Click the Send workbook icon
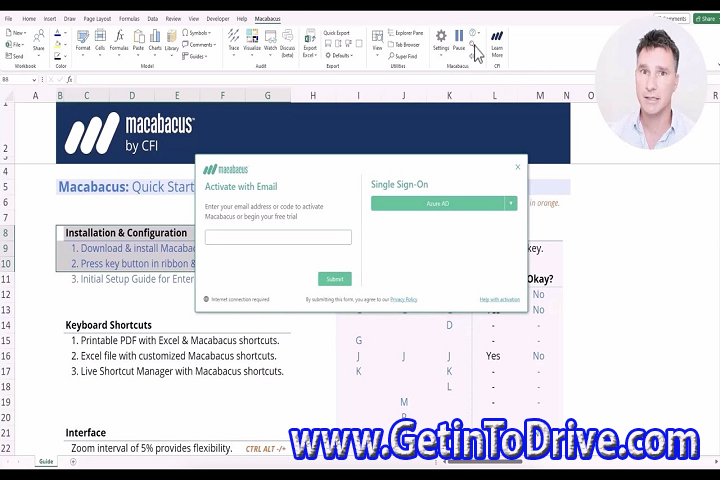This screenshot has height=480, width=720. (x=15, y=56)
